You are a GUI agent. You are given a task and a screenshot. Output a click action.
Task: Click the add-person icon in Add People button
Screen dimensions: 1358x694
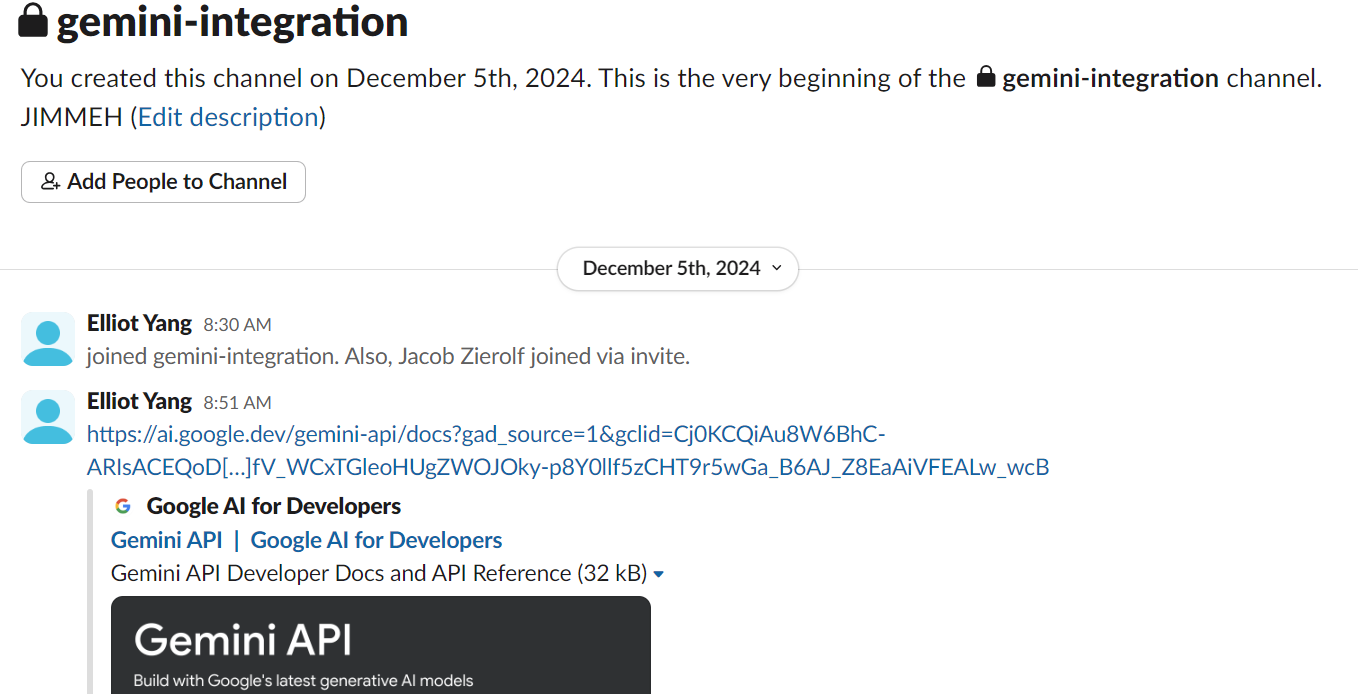(x=50, y=182)
